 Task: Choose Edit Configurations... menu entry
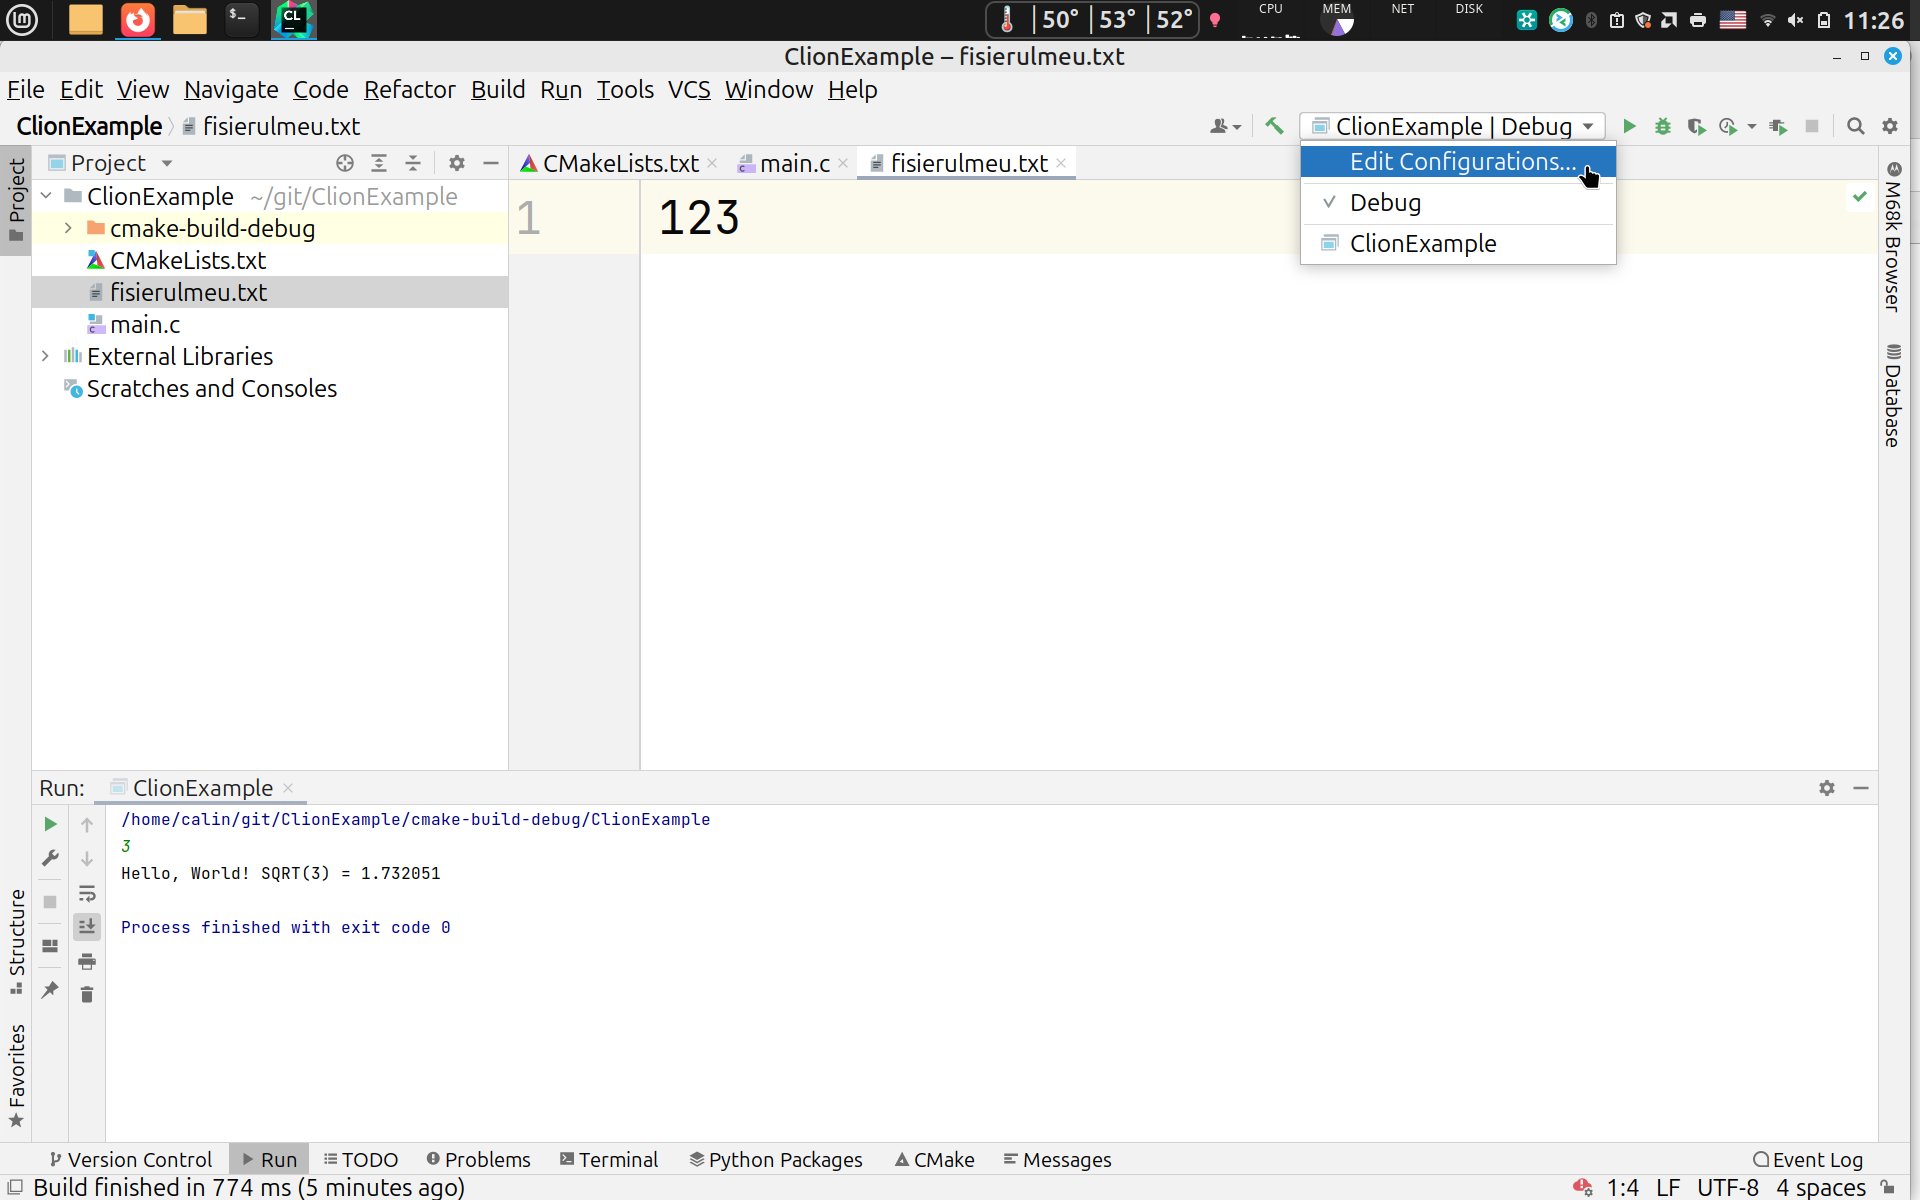click(x=1461, y=162)
